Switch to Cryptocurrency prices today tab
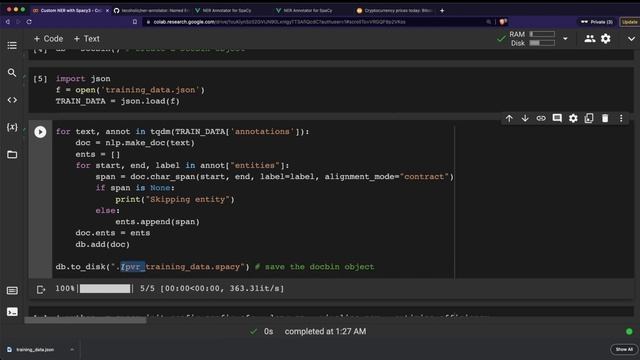The width and height of the screenshot is (640, 360). pyautogui.click(x=395, y=10)
